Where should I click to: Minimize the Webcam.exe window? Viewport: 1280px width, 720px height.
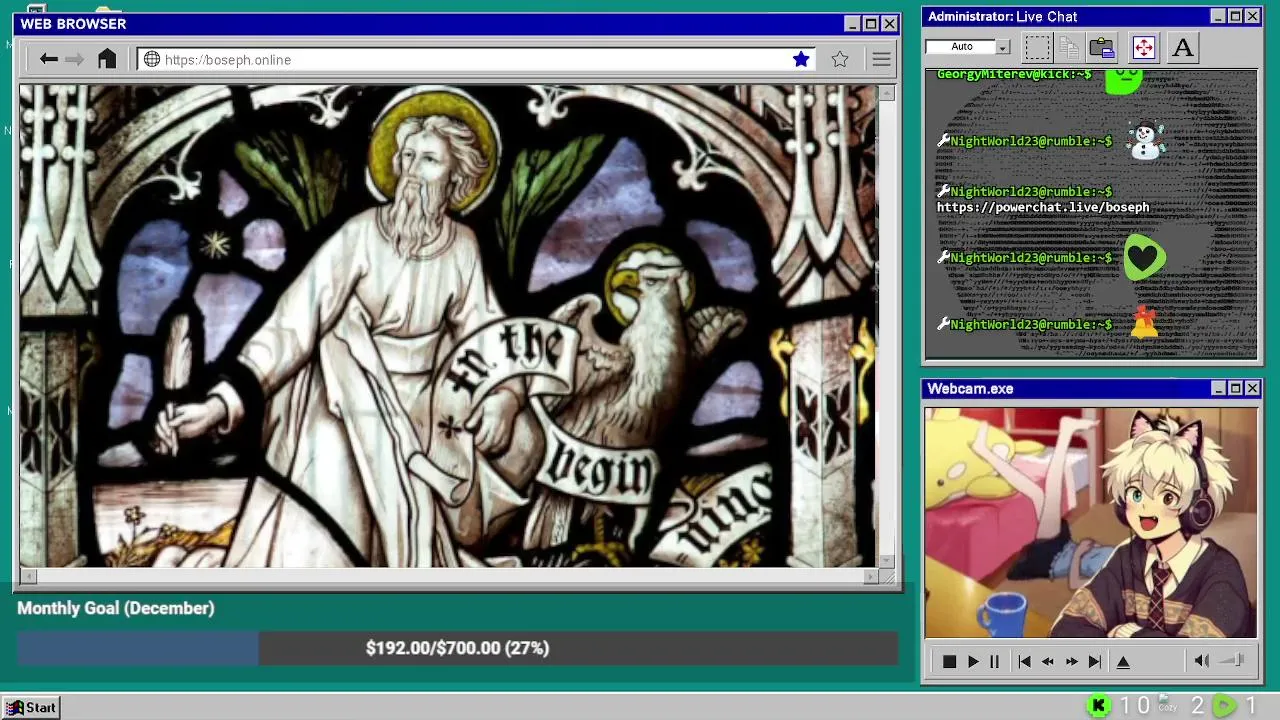[x=1217, y=388]
